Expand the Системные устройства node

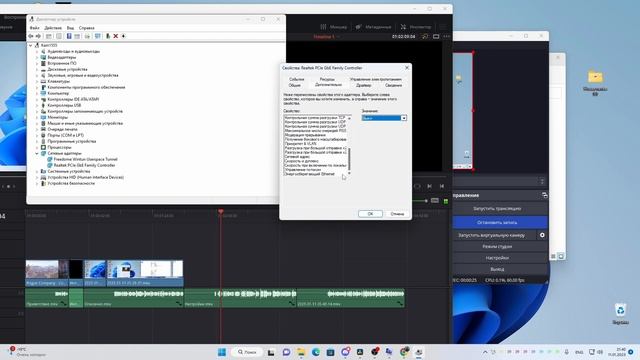point(37,171)
